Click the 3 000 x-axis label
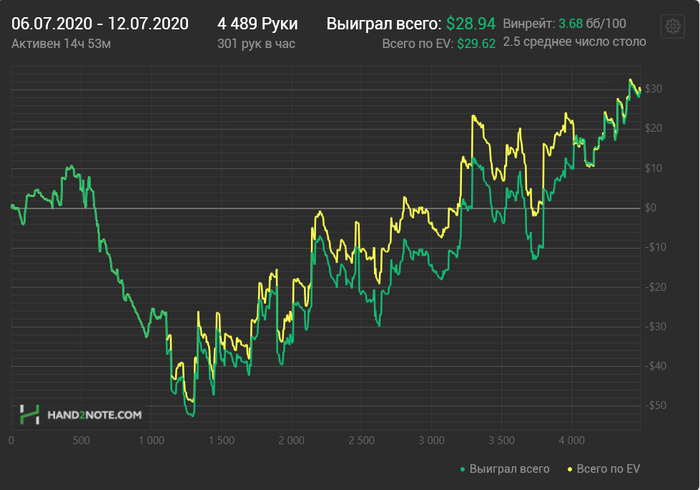The height and width of the screenshot is (490, 700). pos(432,441)
